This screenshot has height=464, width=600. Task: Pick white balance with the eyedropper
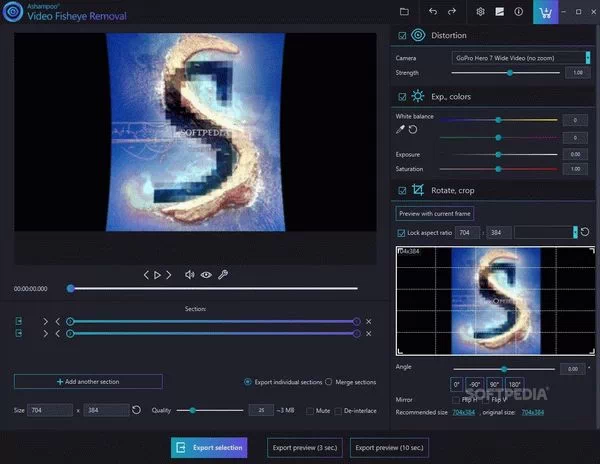pyautogui.click(x=400, y=130)
